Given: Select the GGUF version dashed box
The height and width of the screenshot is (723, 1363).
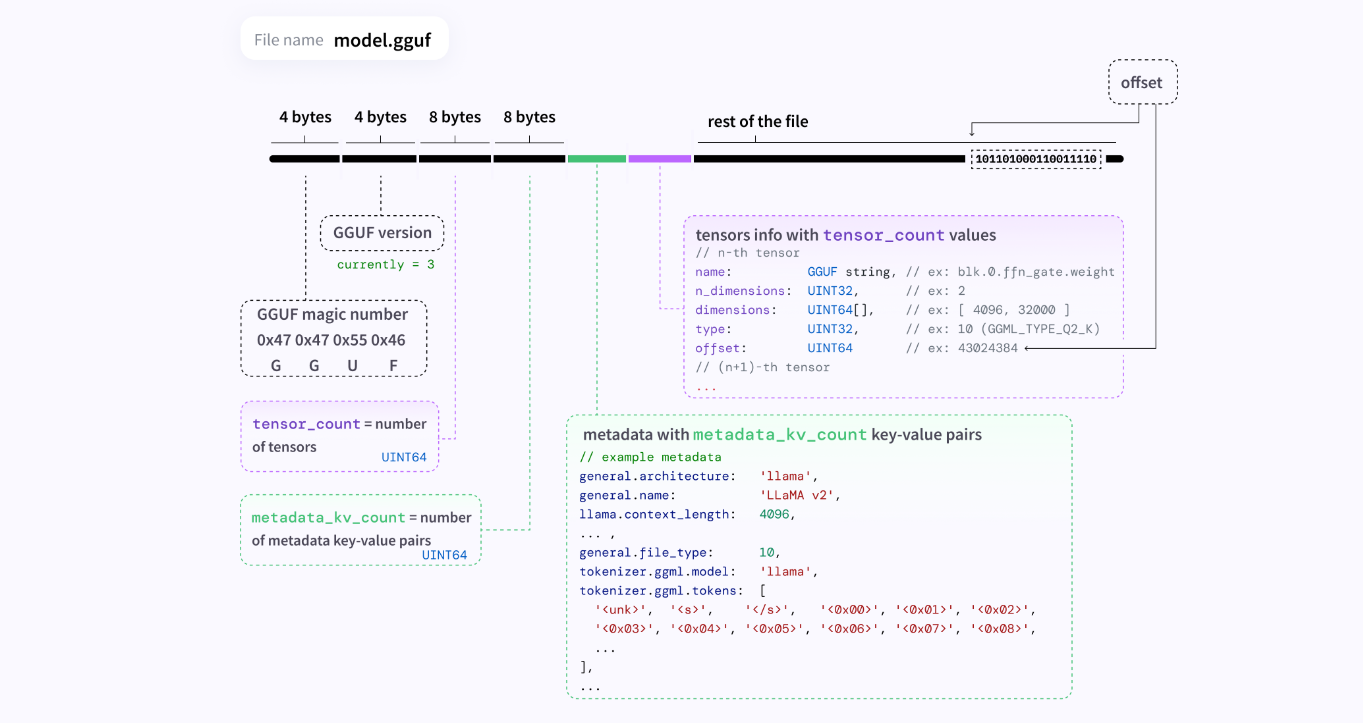Looking at the screenshot, I should click(x=382, y=233).
